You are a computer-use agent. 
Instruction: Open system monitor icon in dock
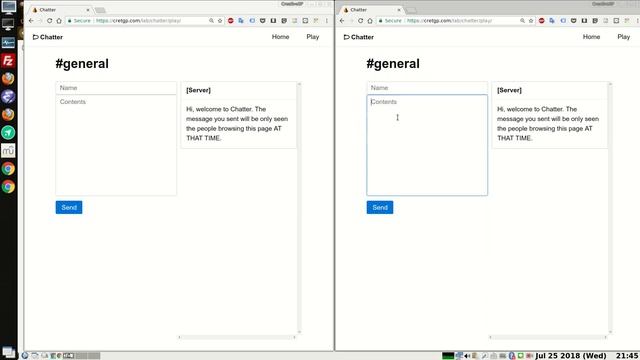[8, 42]
